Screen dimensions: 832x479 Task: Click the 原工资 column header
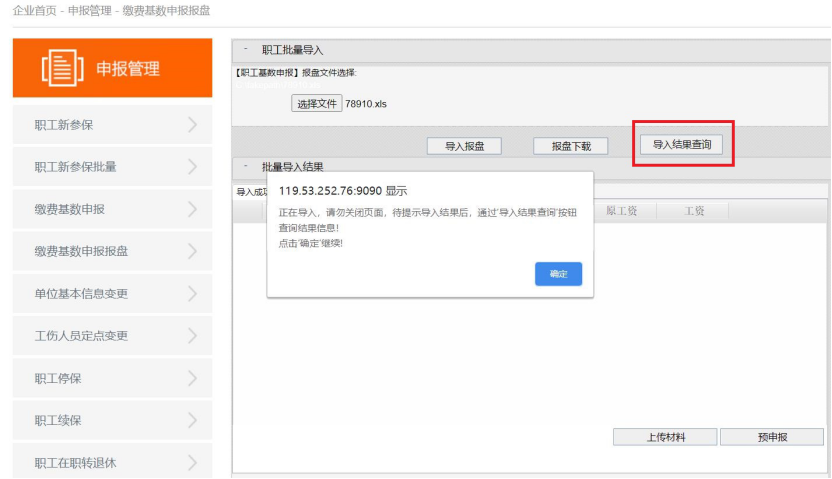pos(621,211)
